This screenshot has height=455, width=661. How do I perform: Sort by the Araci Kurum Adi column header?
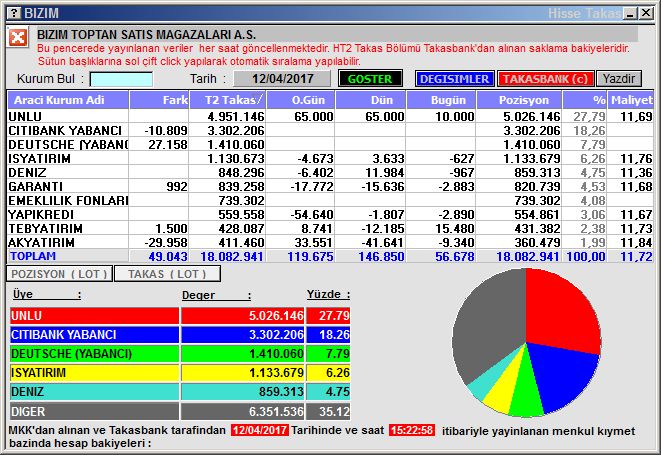click(x=68, y=100)
